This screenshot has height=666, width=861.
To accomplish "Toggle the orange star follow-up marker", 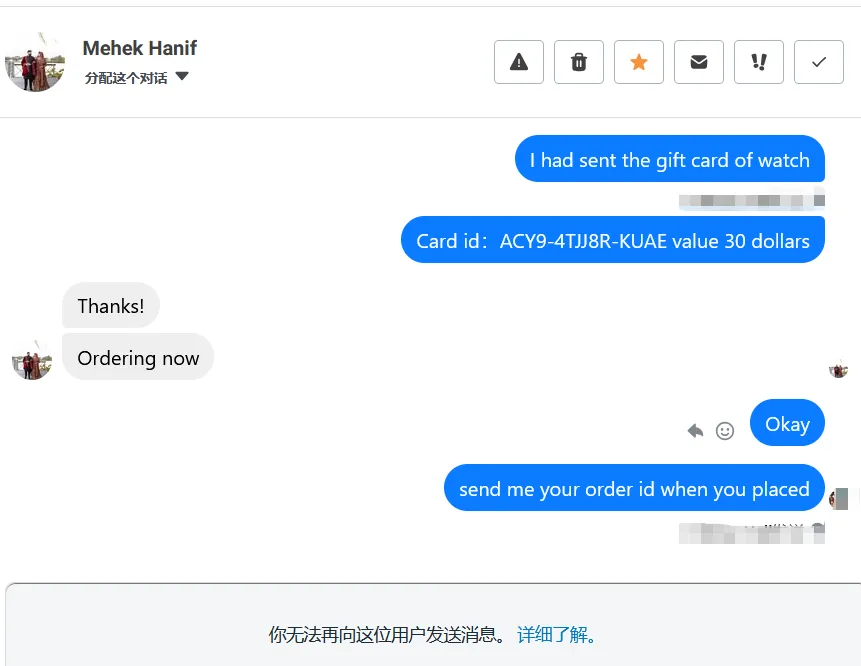I will pos(639,62).
